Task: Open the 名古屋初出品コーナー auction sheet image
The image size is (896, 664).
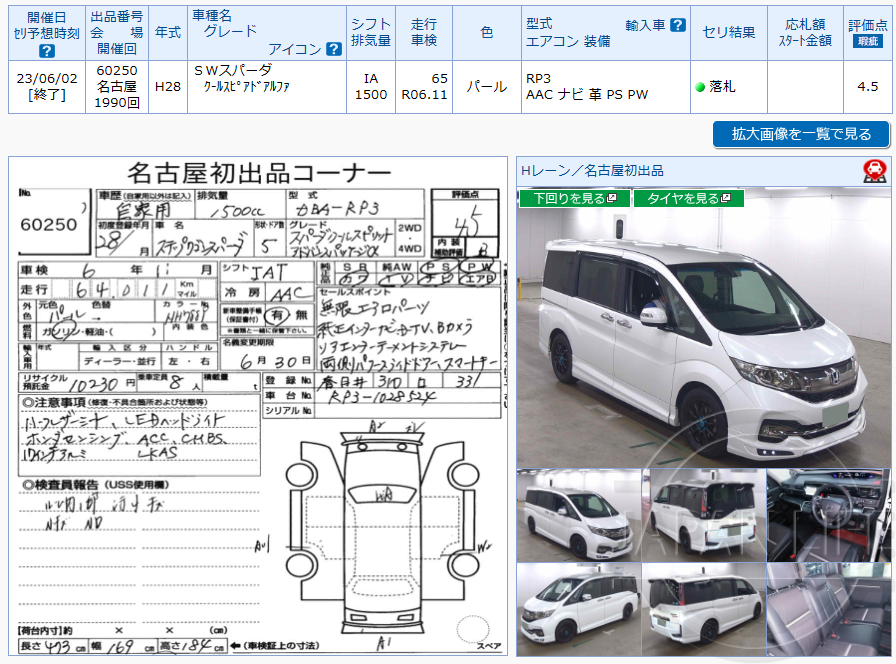Action: point(255,400)
